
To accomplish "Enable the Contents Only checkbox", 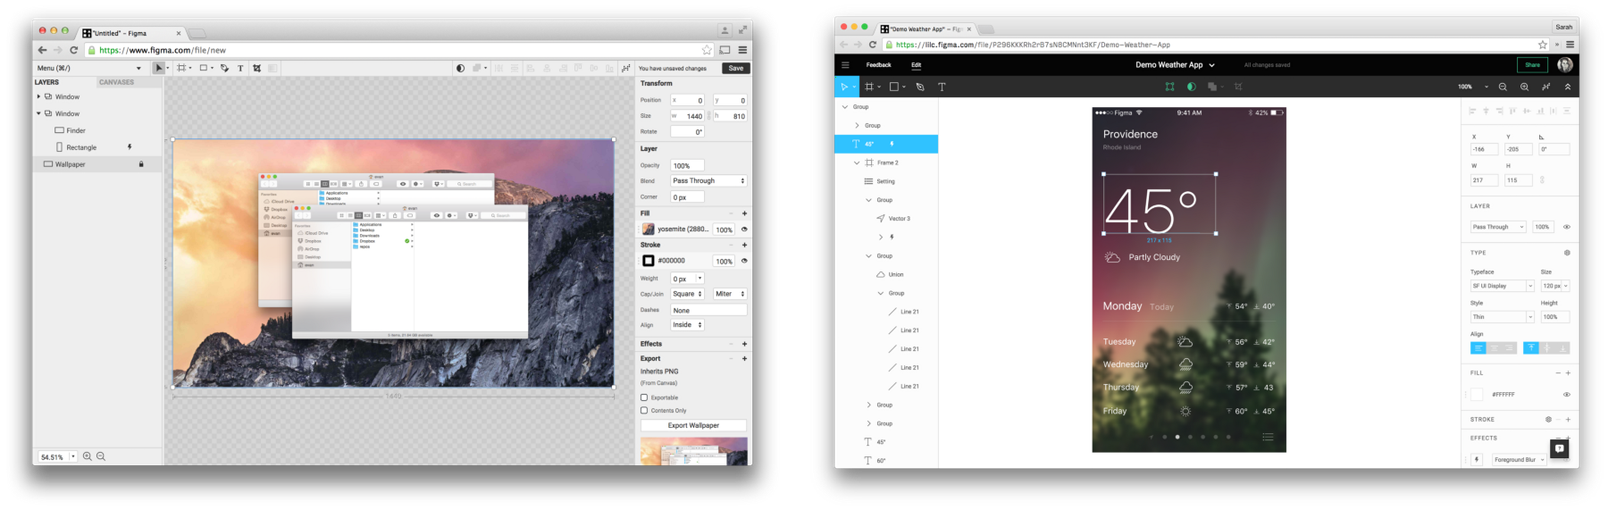I will click(x=644, y=411).
